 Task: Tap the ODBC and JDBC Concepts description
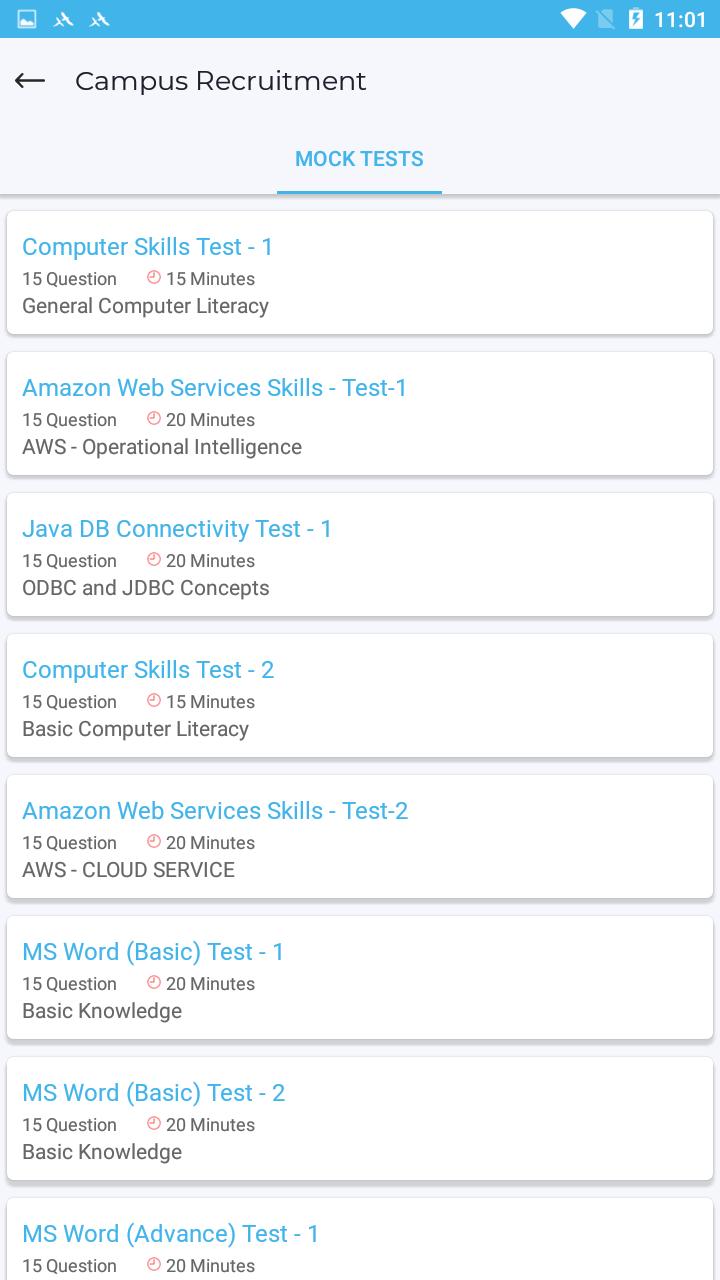pos(146,588)
